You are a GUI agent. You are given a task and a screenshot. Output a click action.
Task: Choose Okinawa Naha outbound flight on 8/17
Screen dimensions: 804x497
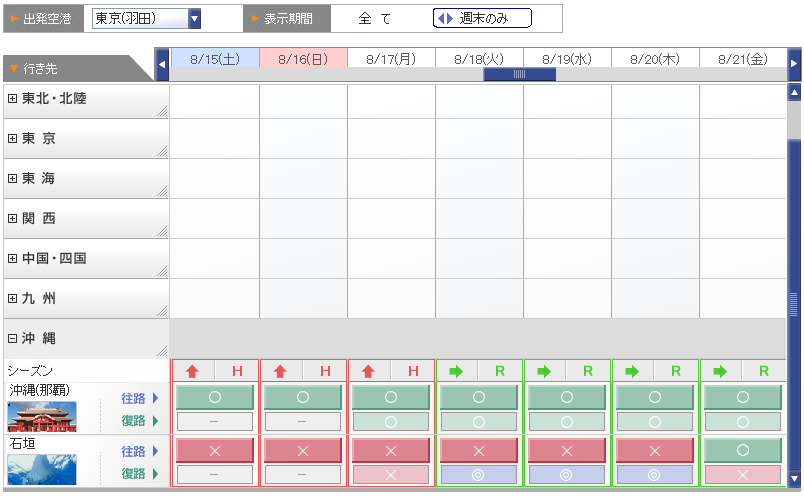(x=390, y=397)
